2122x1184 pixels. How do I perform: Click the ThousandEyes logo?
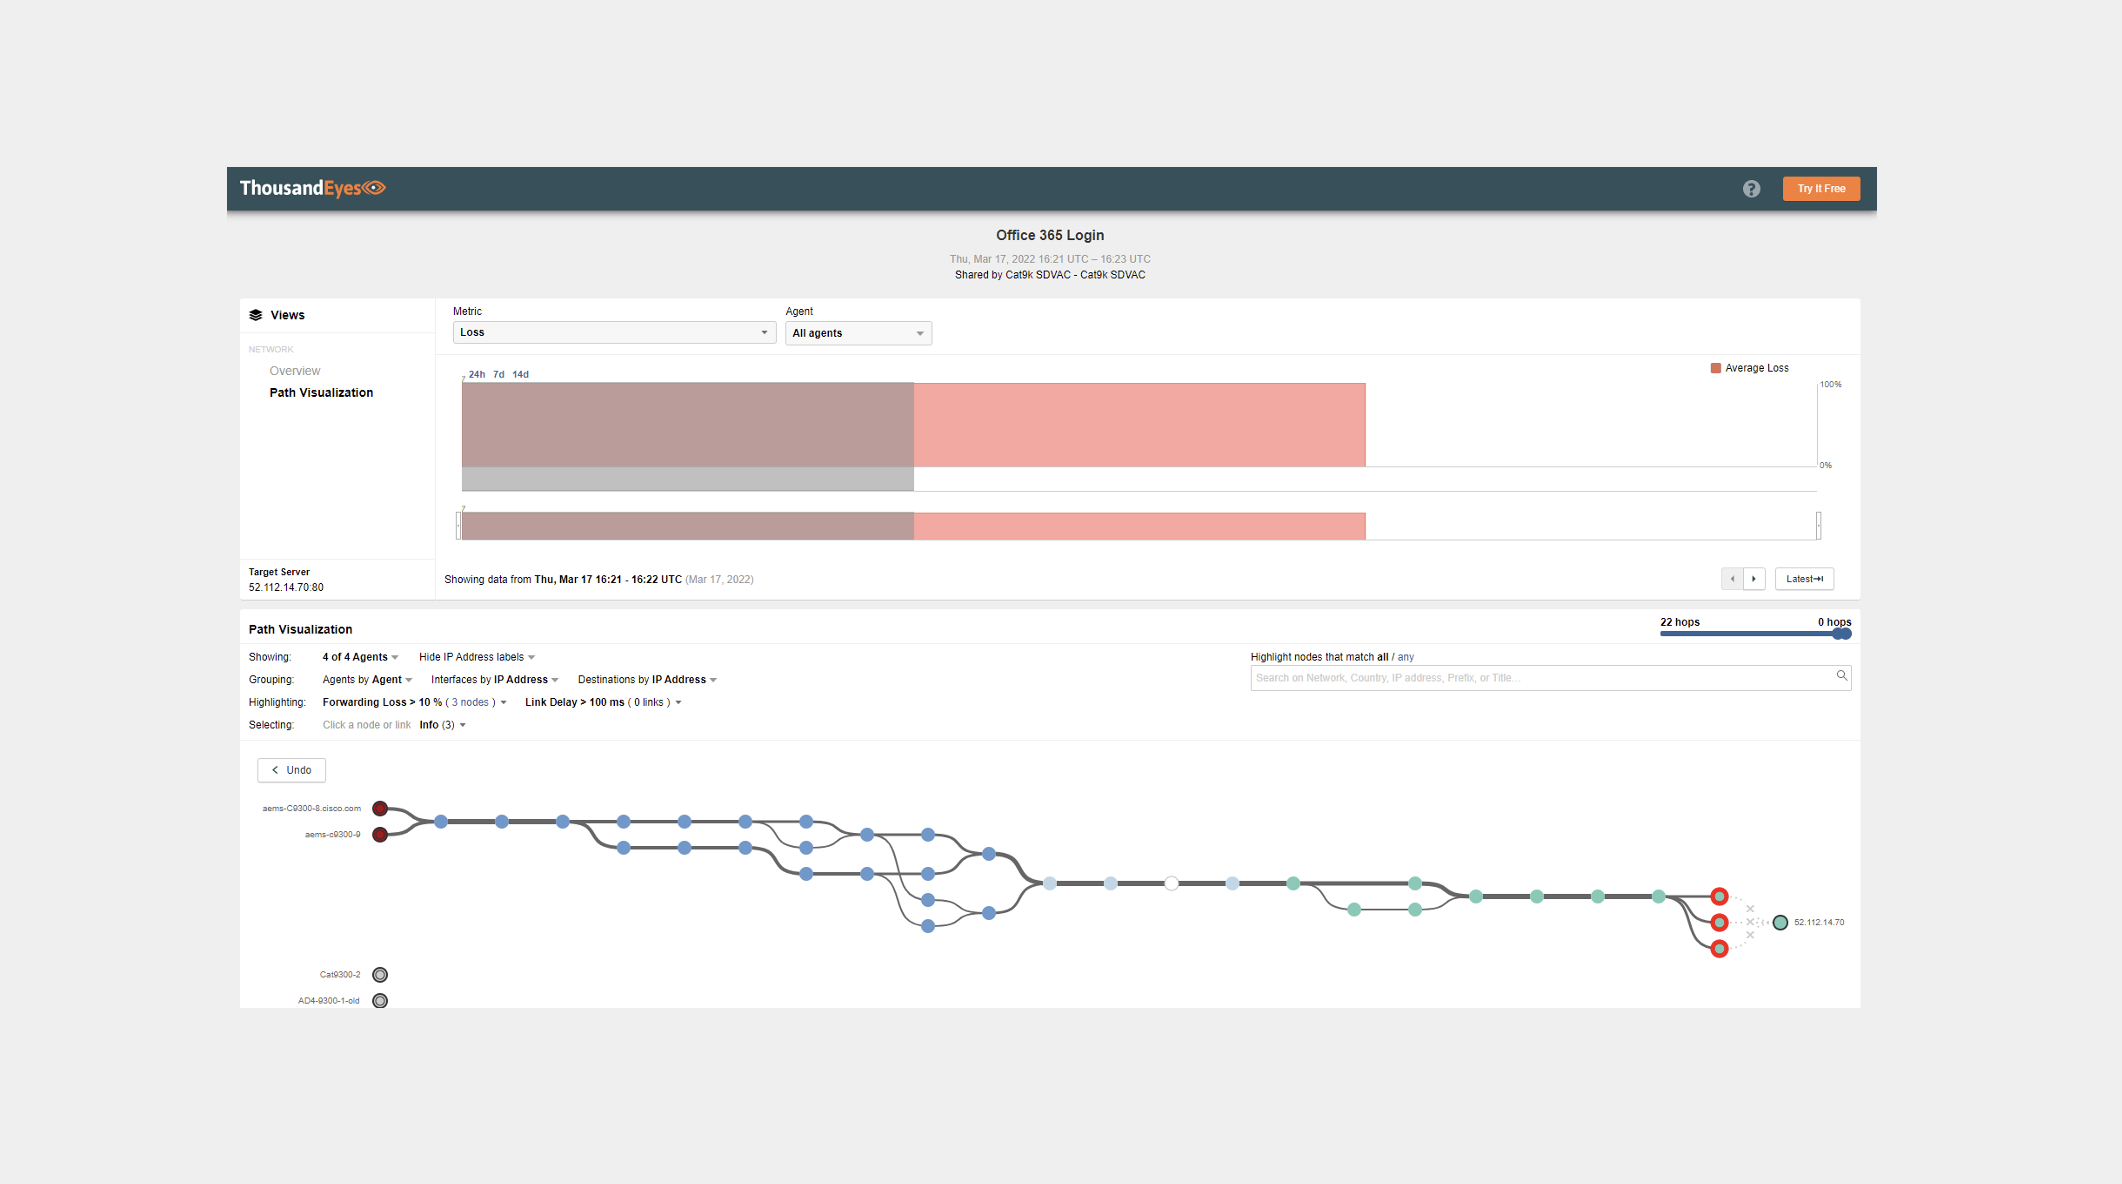[x=312, y=188]
